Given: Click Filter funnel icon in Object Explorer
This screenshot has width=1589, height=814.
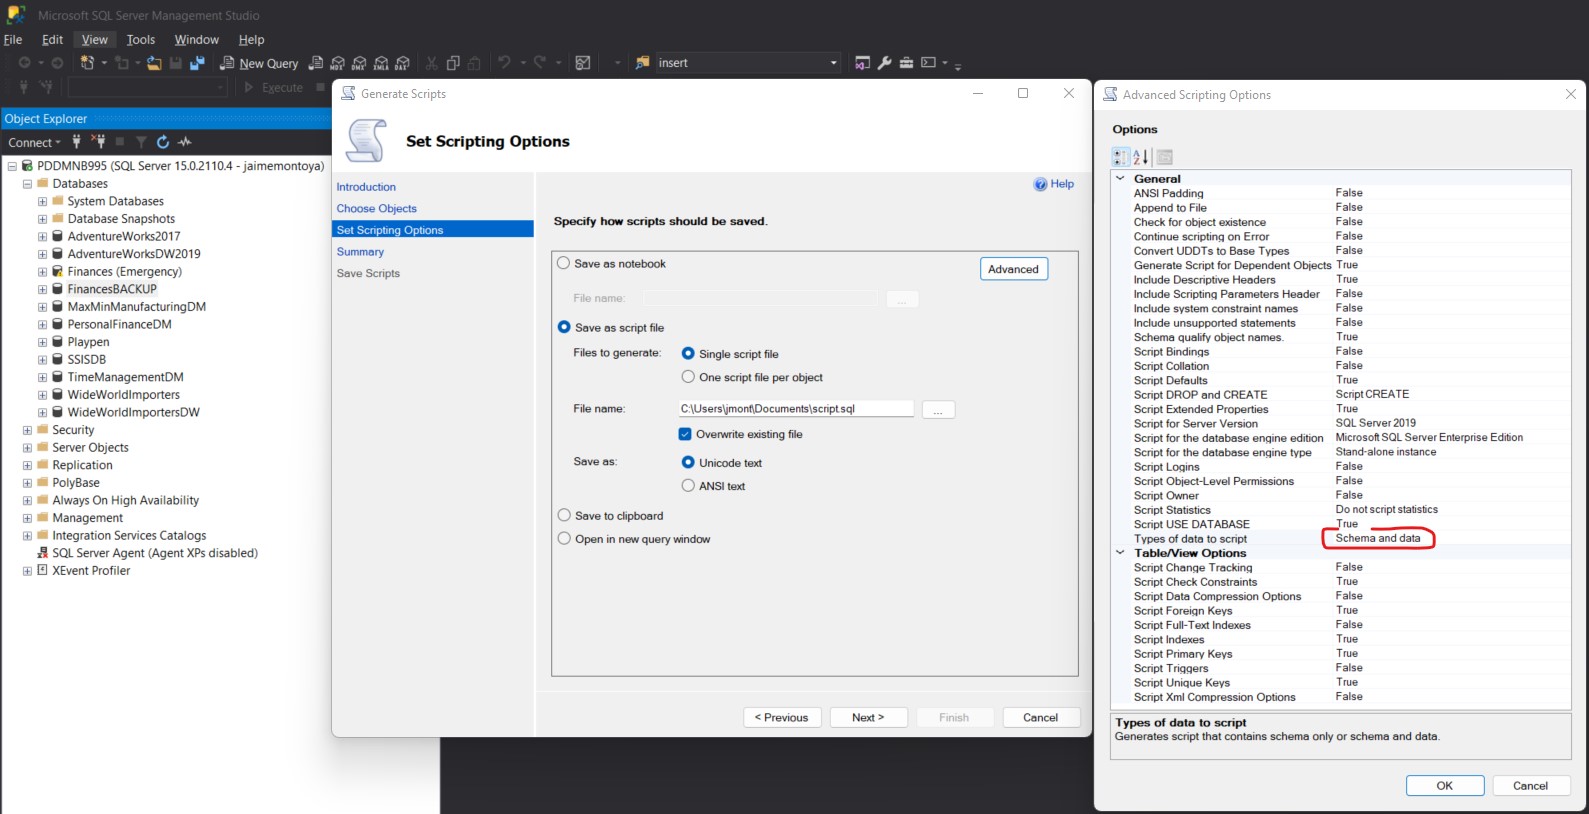Looking at the screenshot, I should pos(141,142).
